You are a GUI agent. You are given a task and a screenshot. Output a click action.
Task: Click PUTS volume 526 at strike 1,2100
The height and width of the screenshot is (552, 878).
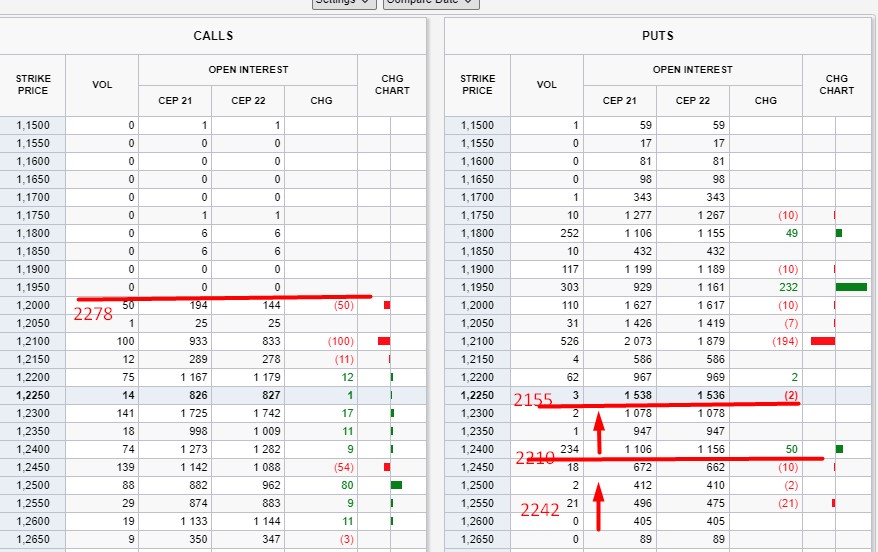pos(569,341)
